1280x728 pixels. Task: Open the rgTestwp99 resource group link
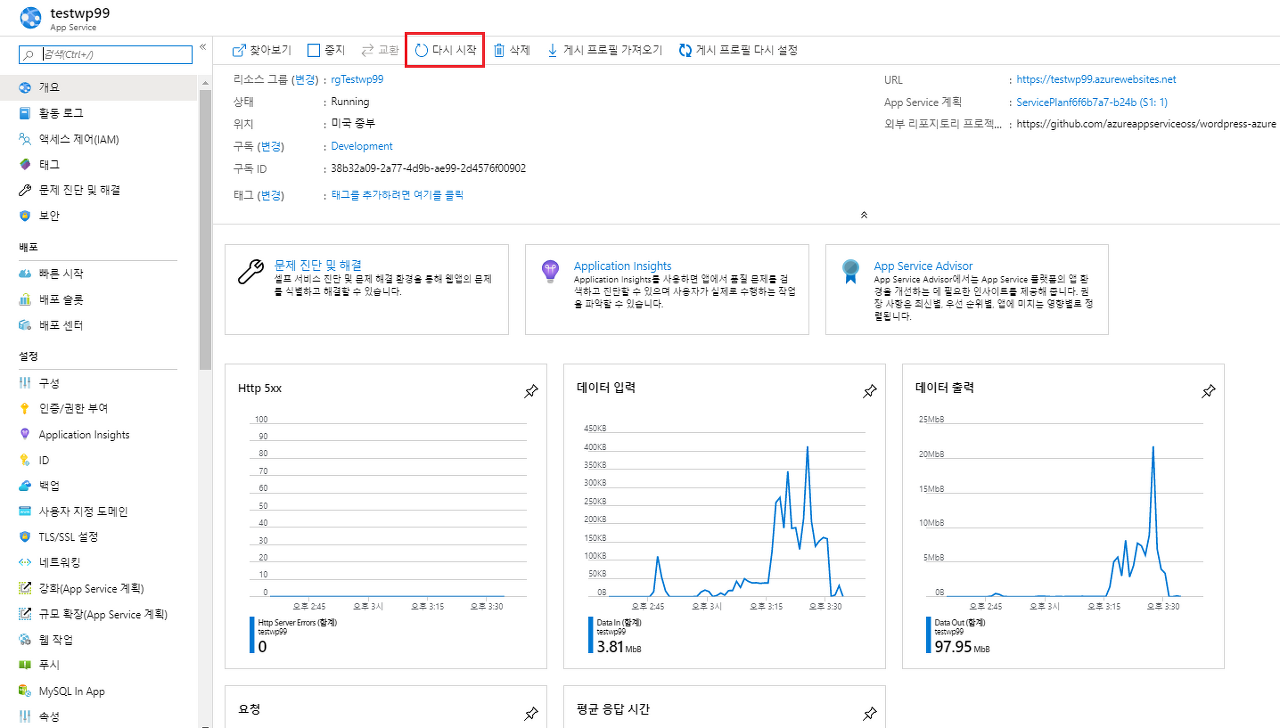pyautogui.click(x=357, y=79)
